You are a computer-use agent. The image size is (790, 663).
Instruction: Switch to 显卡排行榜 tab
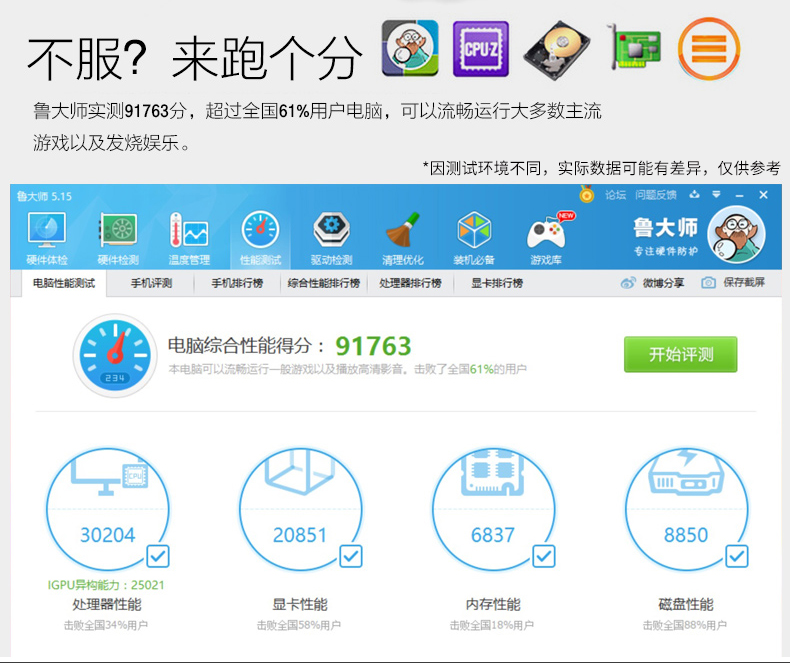[x=497, y=283]
